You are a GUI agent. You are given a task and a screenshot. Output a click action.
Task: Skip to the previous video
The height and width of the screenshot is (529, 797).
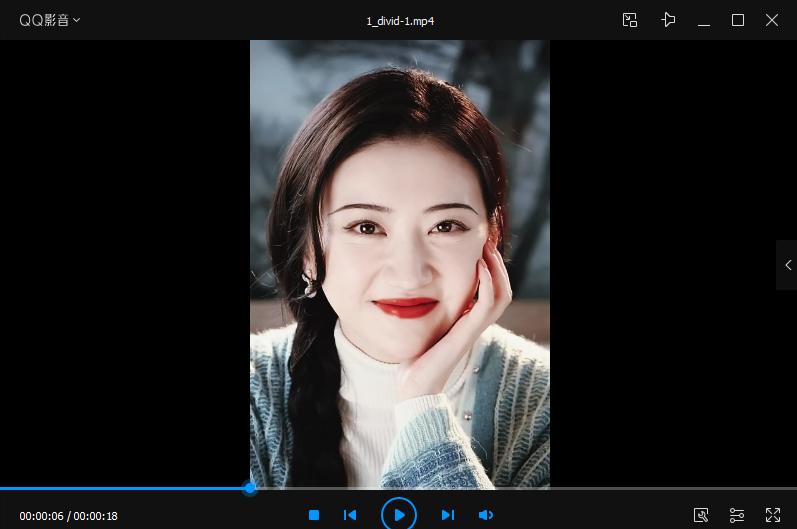(350, 515)
